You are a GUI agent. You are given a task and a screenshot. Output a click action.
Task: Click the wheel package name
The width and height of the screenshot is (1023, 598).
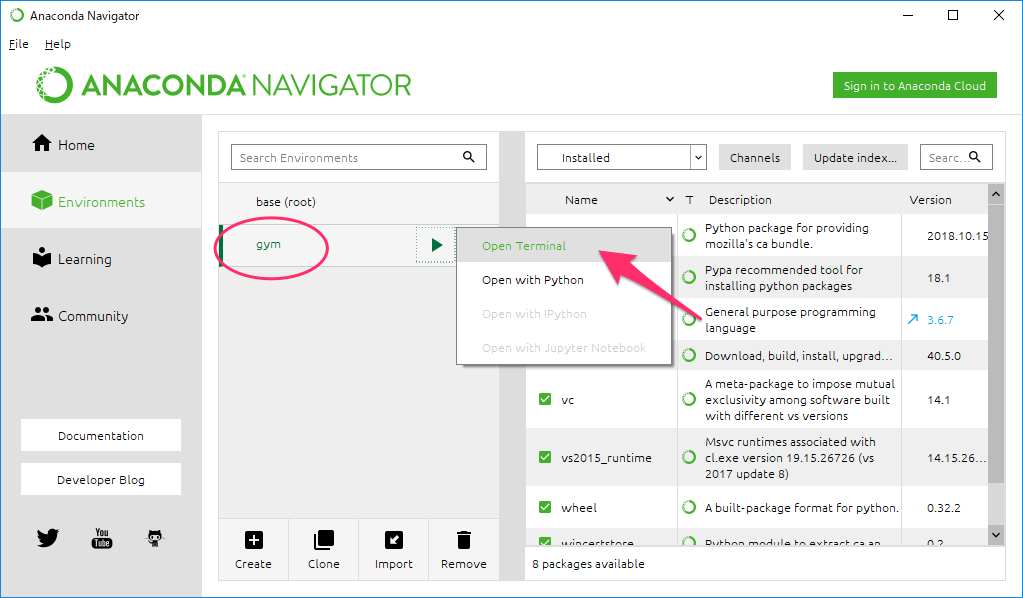[x=579, y=507]
